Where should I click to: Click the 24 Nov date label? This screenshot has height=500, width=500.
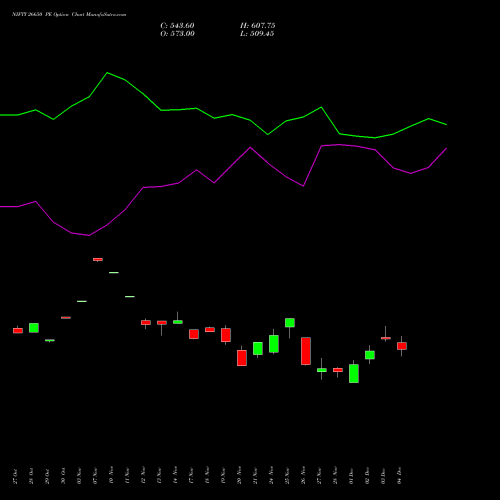[x=271, y=475]
